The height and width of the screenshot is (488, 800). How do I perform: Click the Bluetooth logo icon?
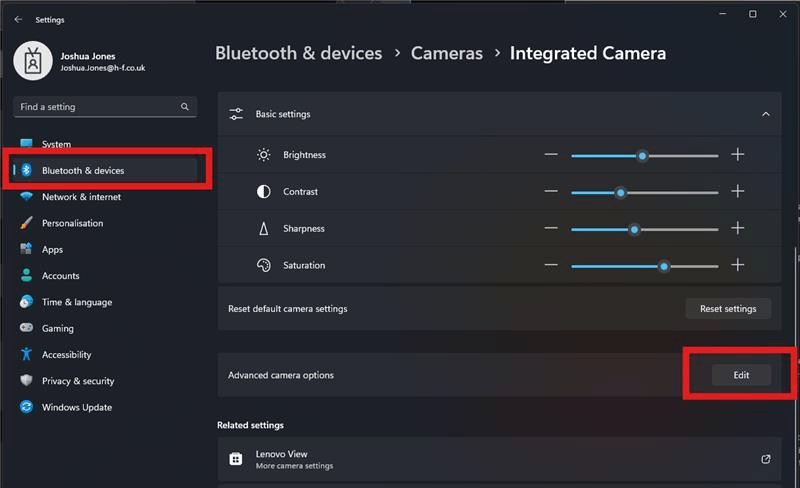pyautogui.click(x=27, y=170)
